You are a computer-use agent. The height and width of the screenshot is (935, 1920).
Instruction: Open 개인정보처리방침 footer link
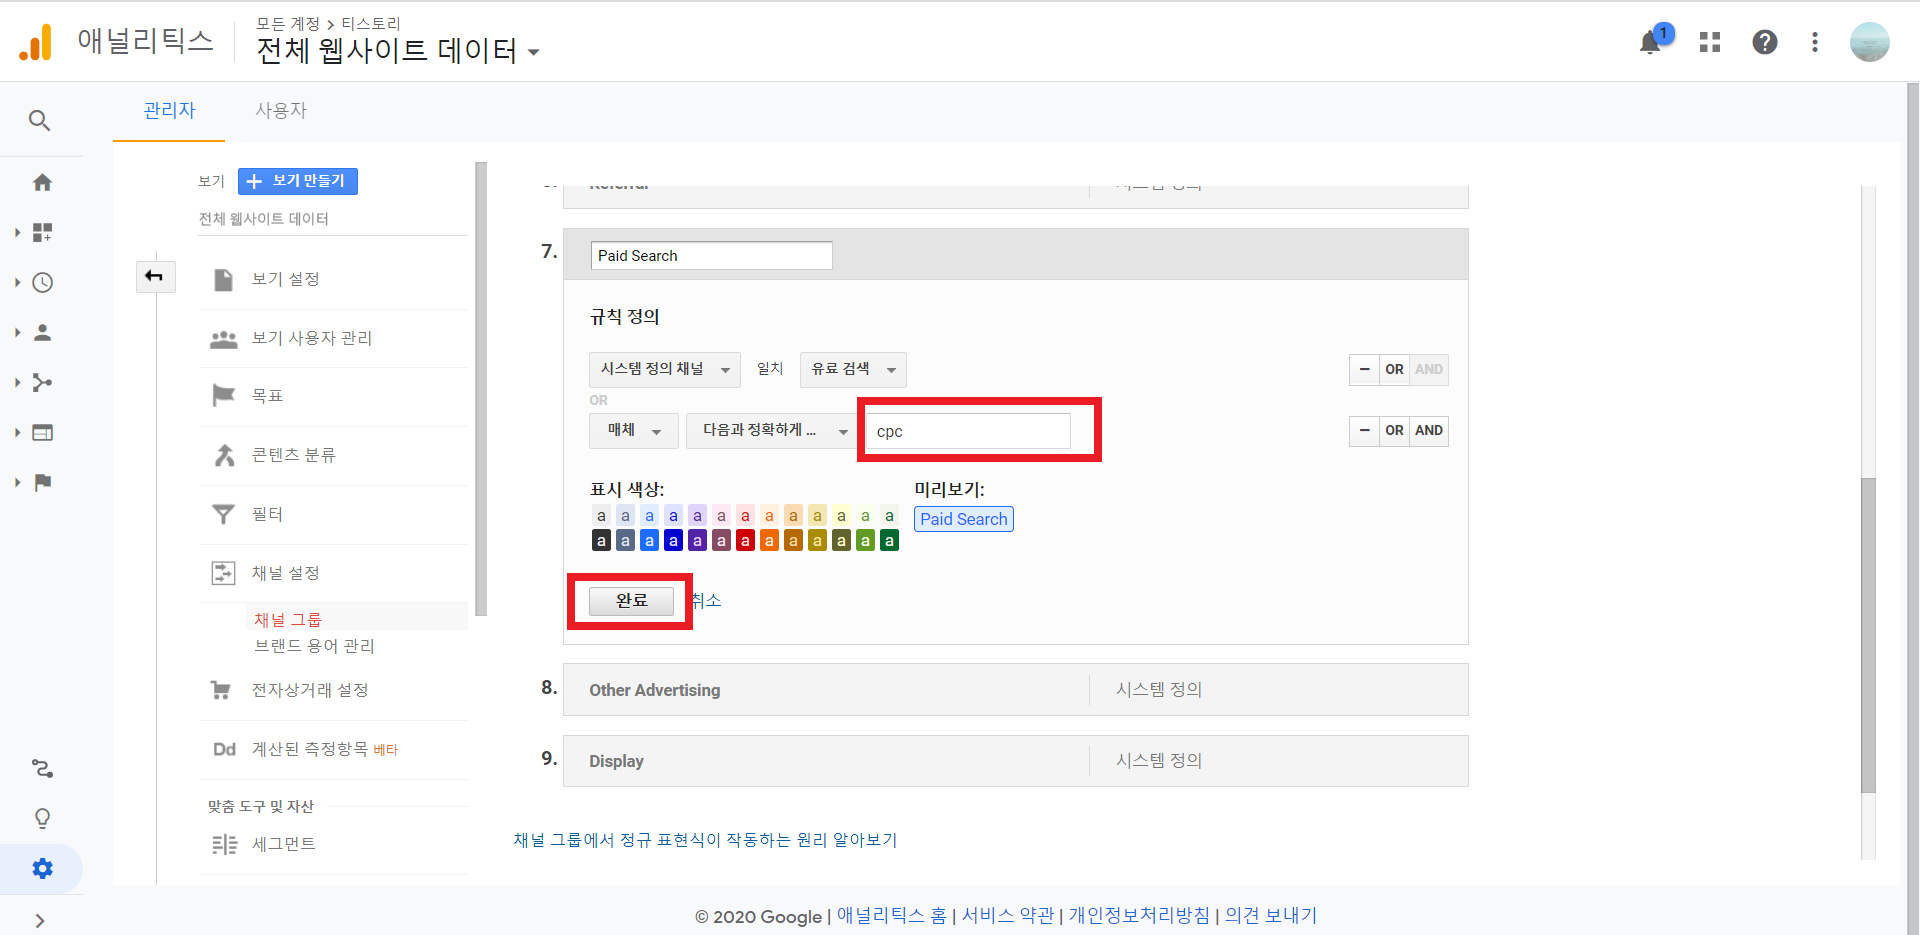tap(1139, 915)
